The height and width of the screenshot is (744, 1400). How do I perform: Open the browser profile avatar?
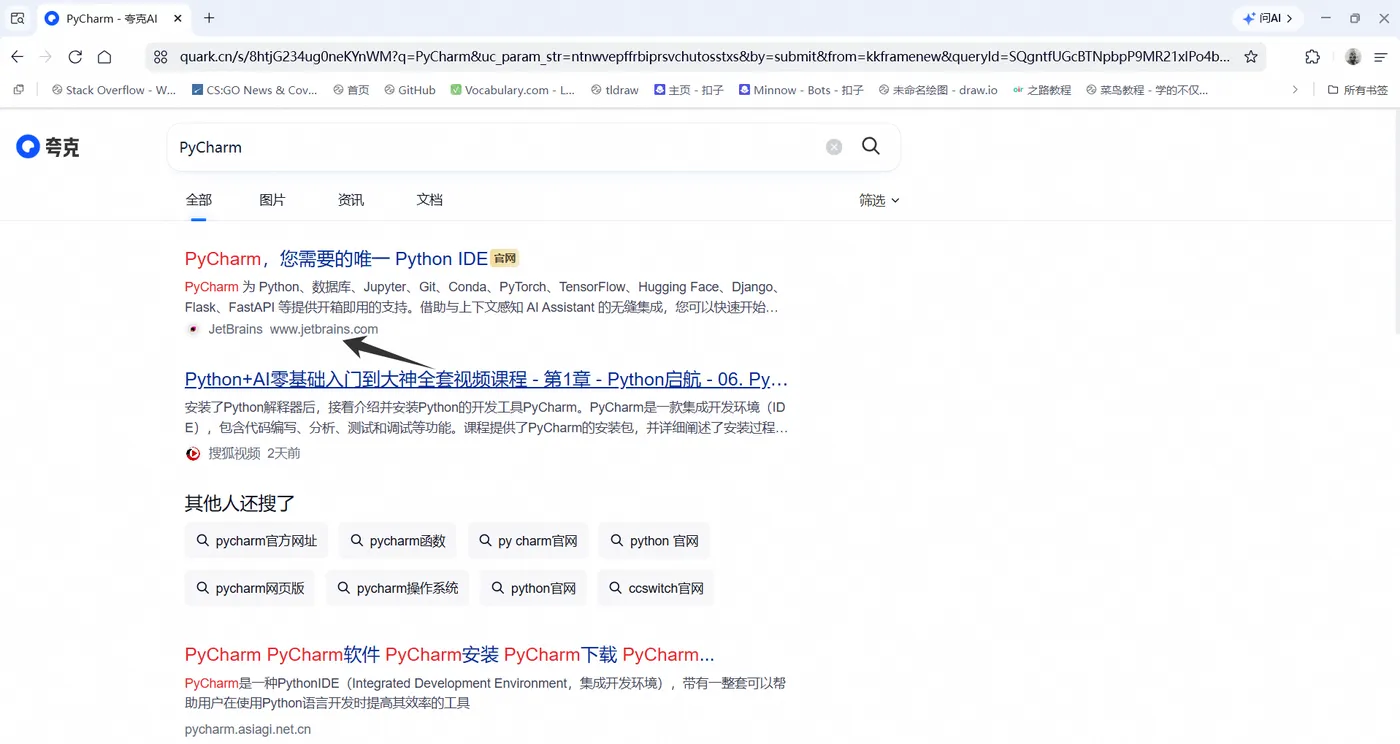coord(1352,57)
